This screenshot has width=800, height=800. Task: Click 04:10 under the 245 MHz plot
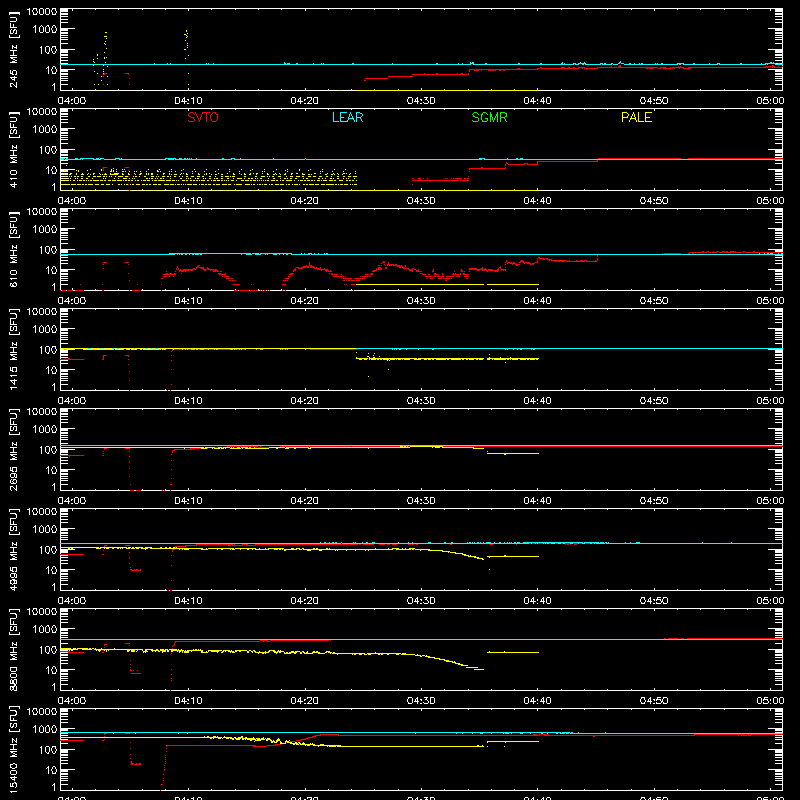tap(188, 101)
